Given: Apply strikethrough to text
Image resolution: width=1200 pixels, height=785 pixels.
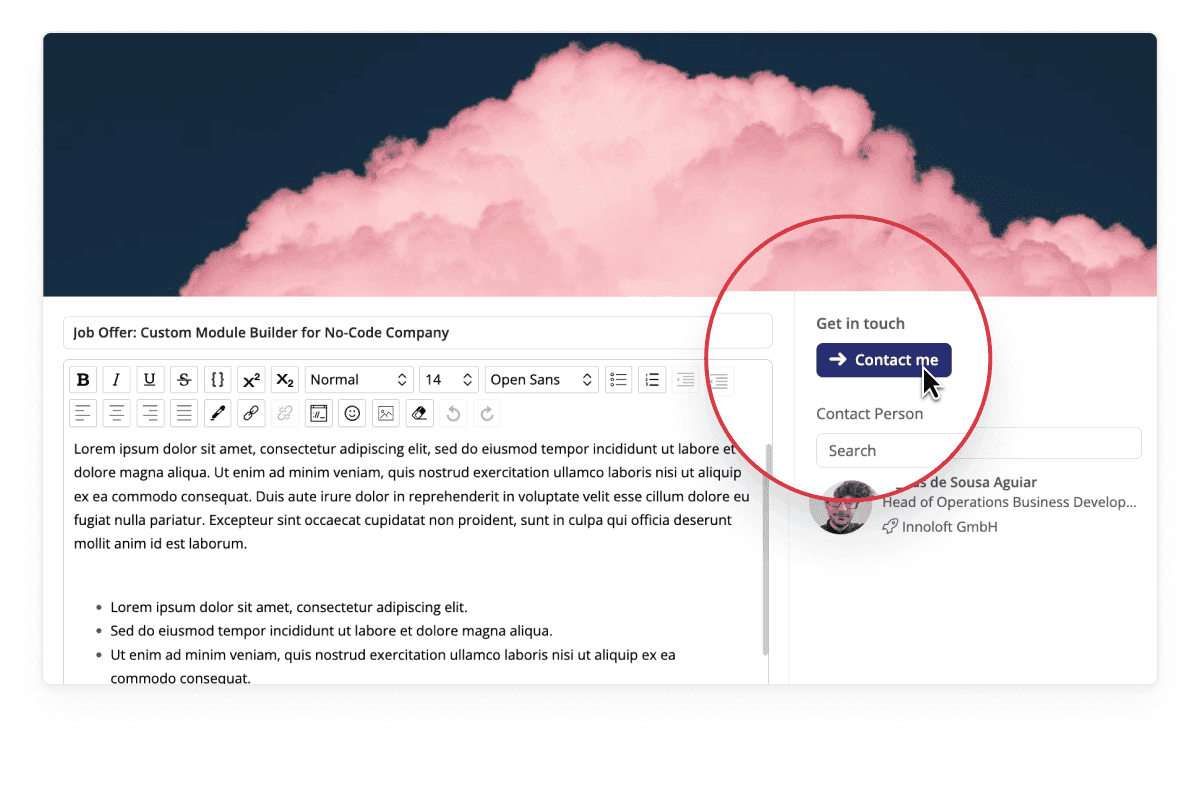Looking at the screenshot, I should [x=184, y=380].
